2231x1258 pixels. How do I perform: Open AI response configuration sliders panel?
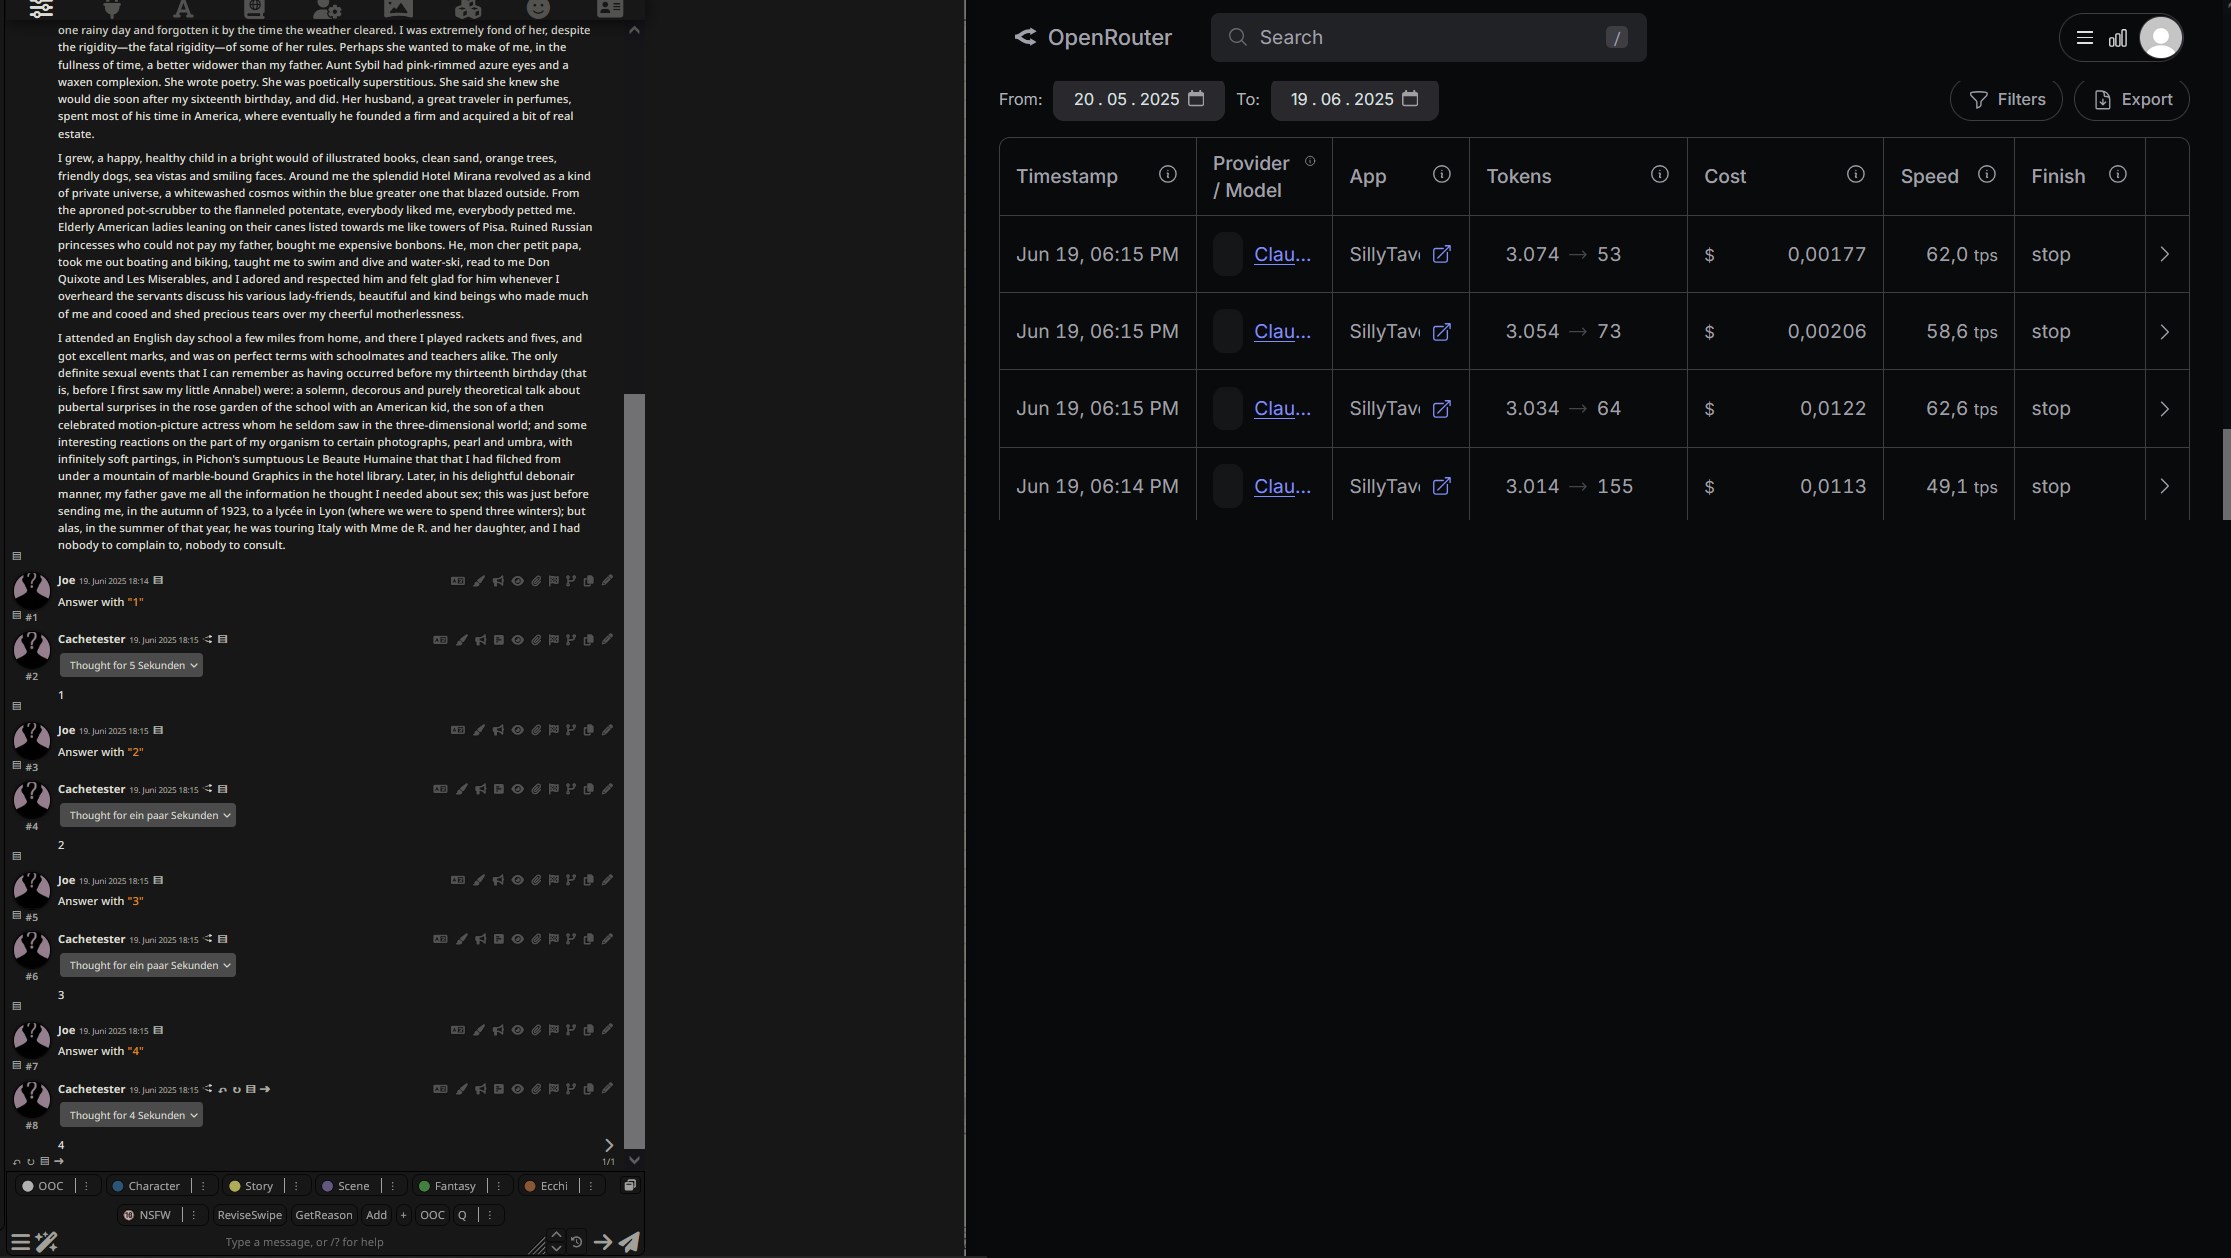(41, 9)
